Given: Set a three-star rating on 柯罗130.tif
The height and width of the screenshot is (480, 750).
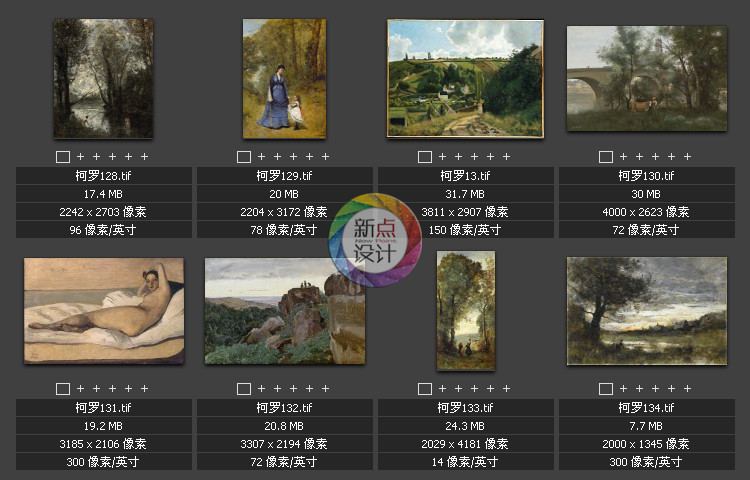Looking at the screenshot, I should click(656, 156).
